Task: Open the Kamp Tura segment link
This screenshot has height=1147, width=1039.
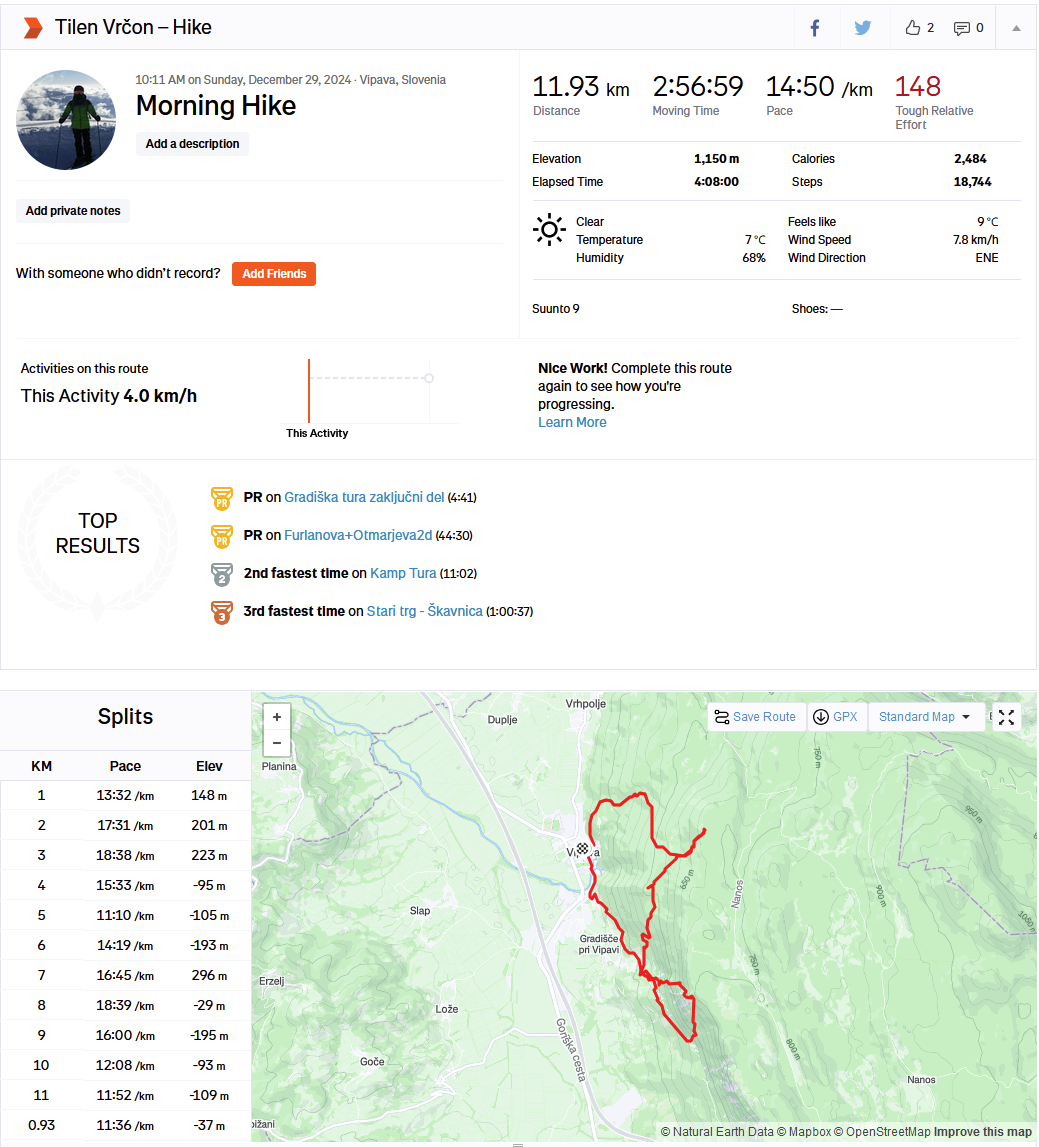Action: [x=403, y=574]
